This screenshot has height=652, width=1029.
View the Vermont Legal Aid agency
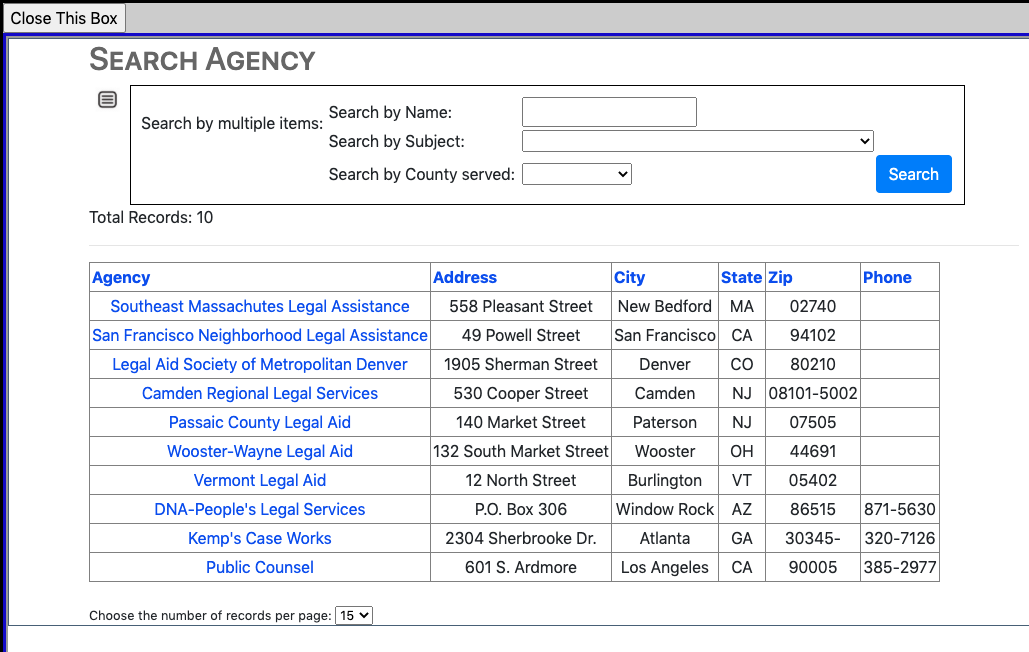(260, 480)
